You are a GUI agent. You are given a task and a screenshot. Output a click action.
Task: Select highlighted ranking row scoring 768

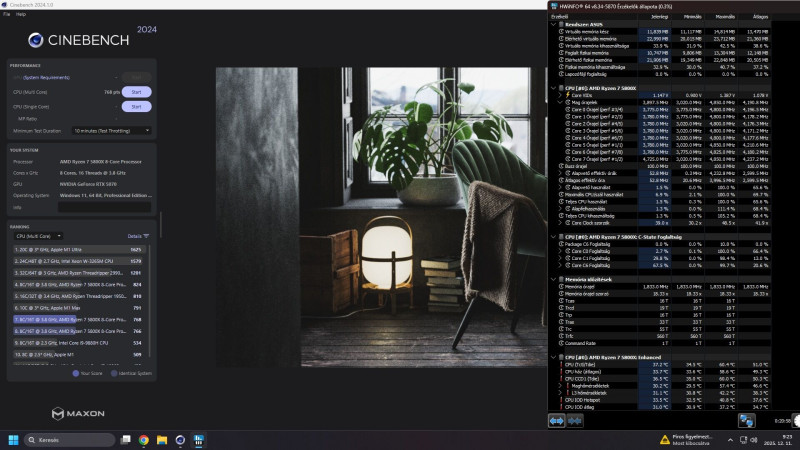79,320
